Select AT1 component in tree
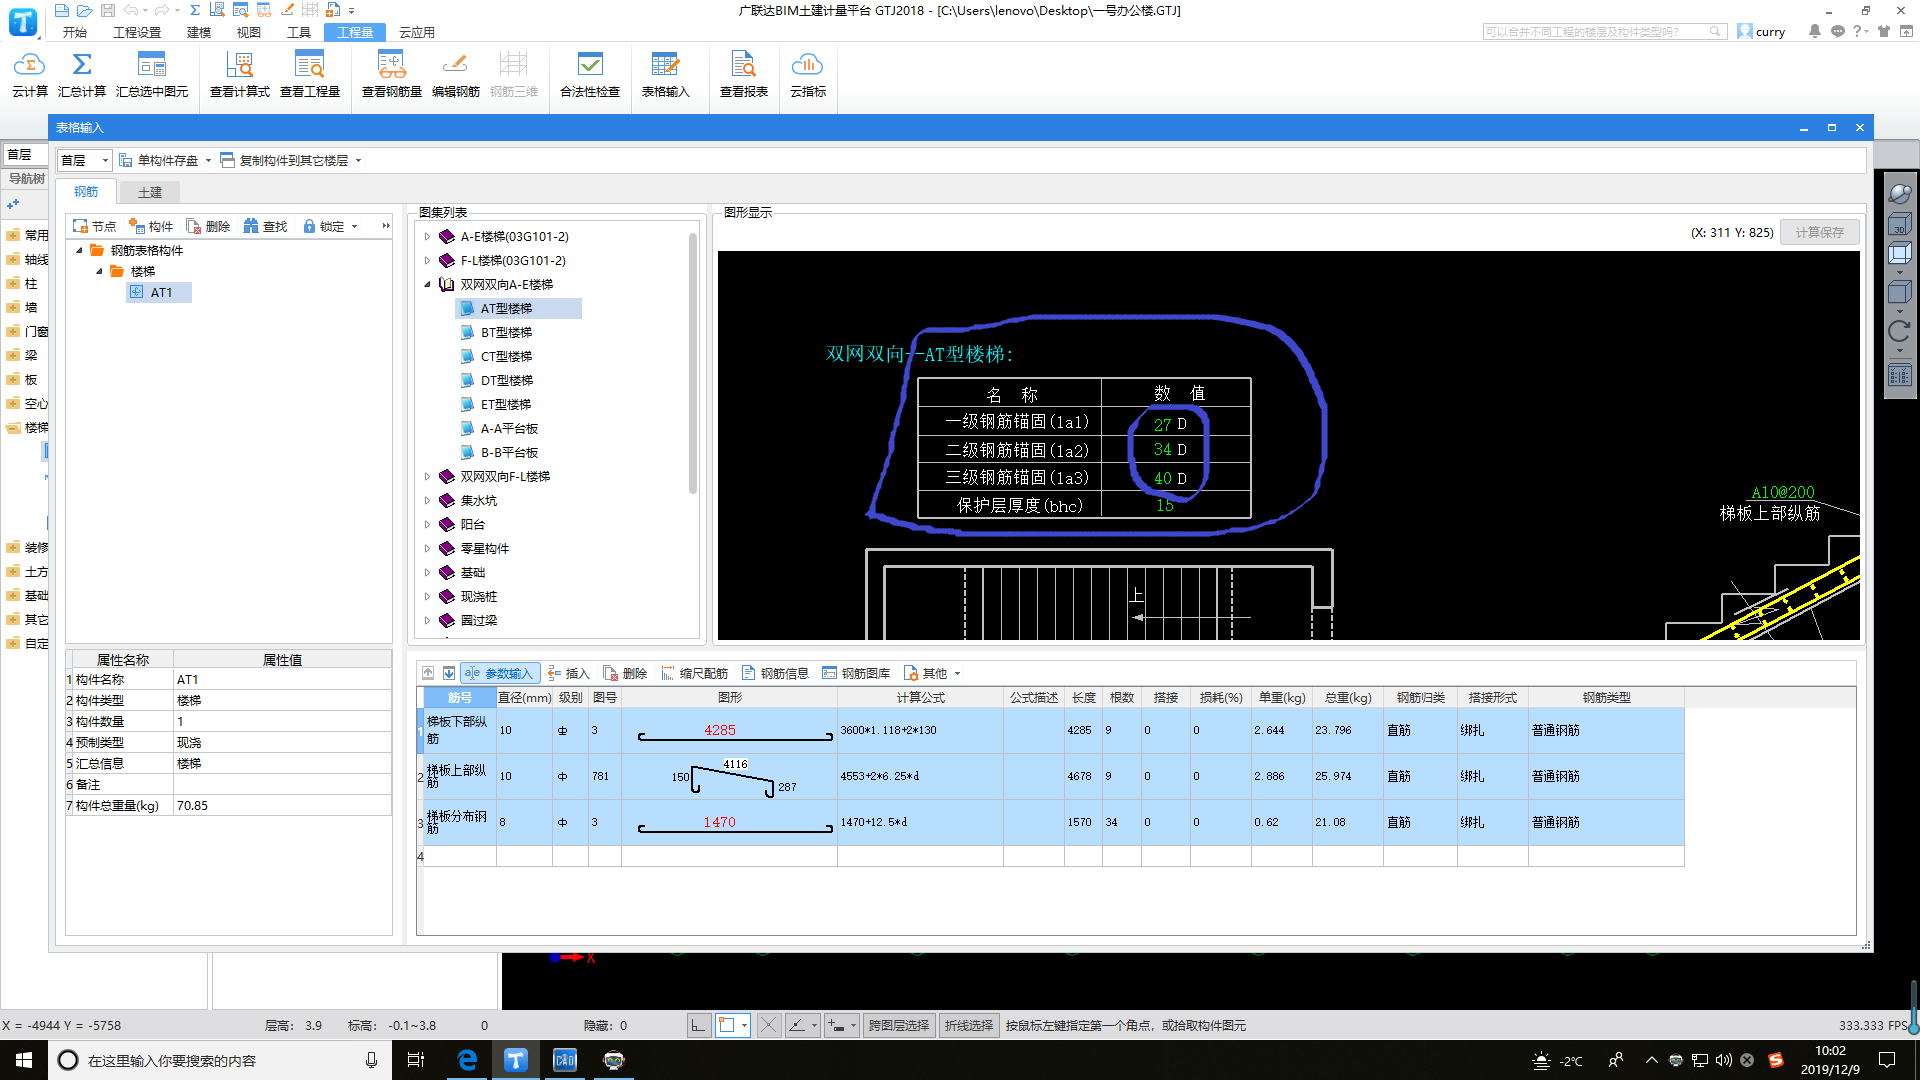The width and height of the screenshot is (1920, 1080). 160,293
